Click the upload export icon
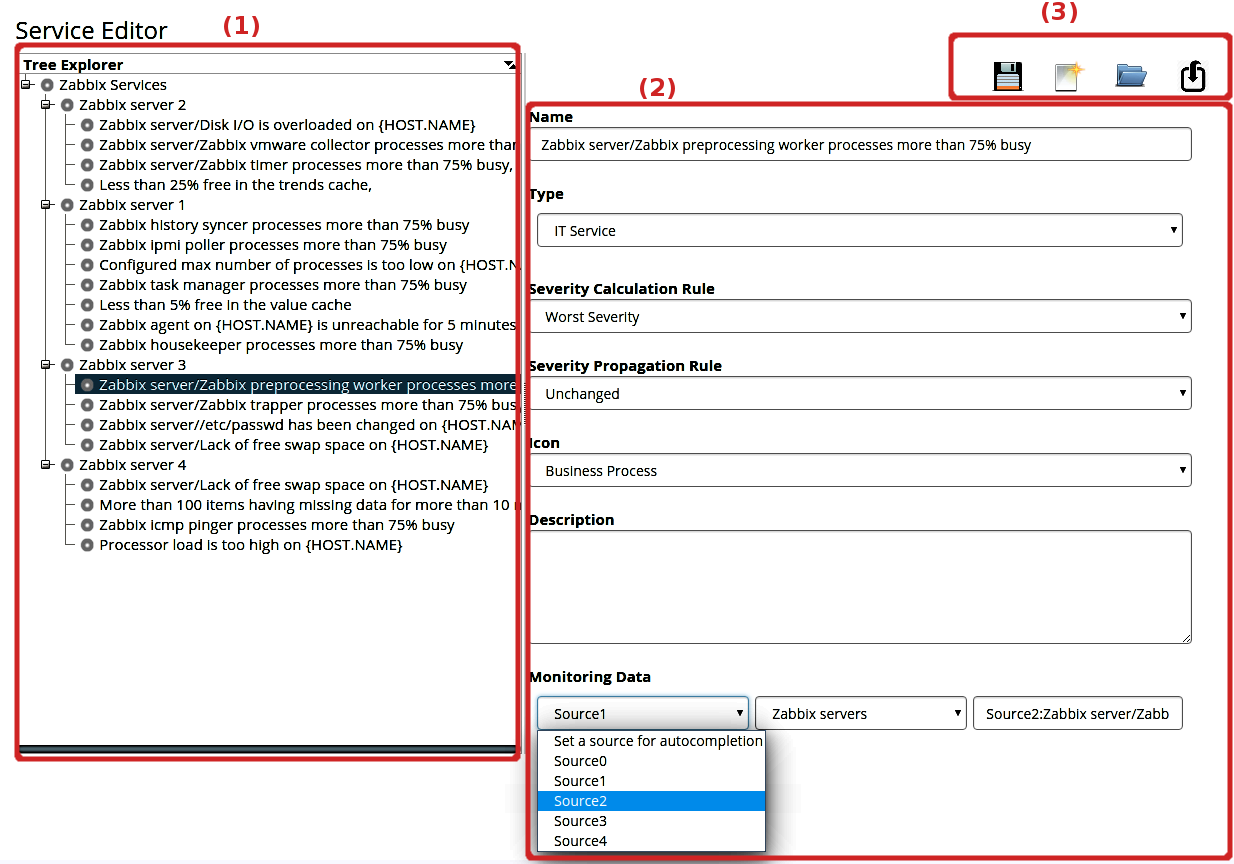This screenshot has height=864, width=1234. (1193, 76)
